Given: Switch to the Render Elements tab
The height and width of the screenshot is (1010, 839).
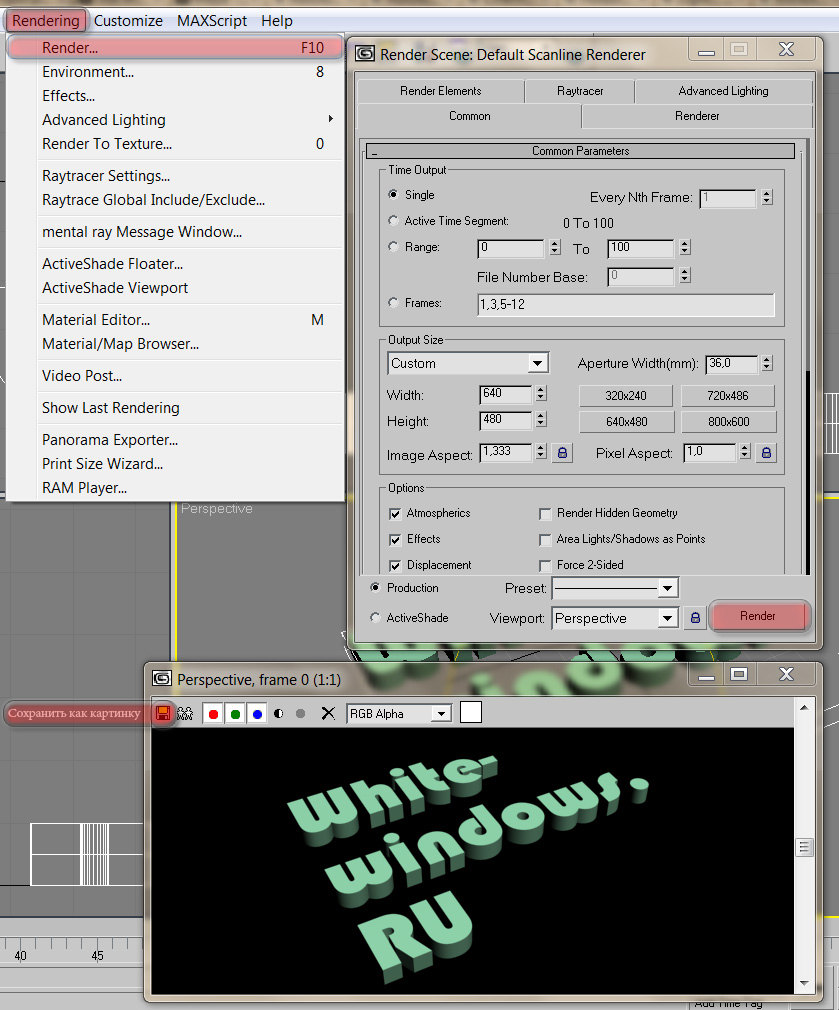Looking at the screenshot, I should tap(440, 91).
